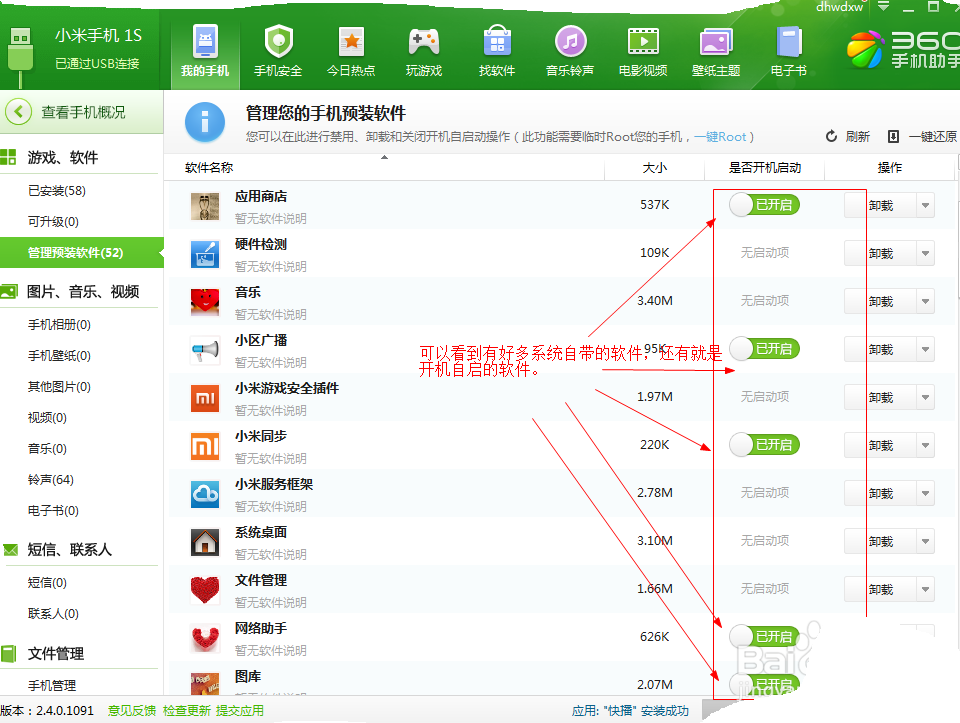Click the refresh icon next to 刷新
Image resolution: width=960 pixels, height=723 pixels.
(x=831, y=136)
